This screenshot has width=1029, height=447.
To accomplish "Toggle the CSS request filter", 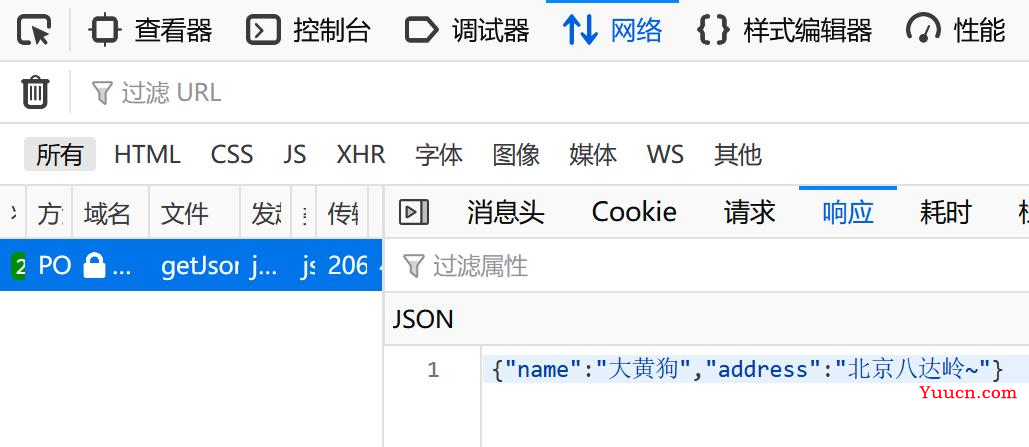I will pyautogui.click(x=232, y=155).
